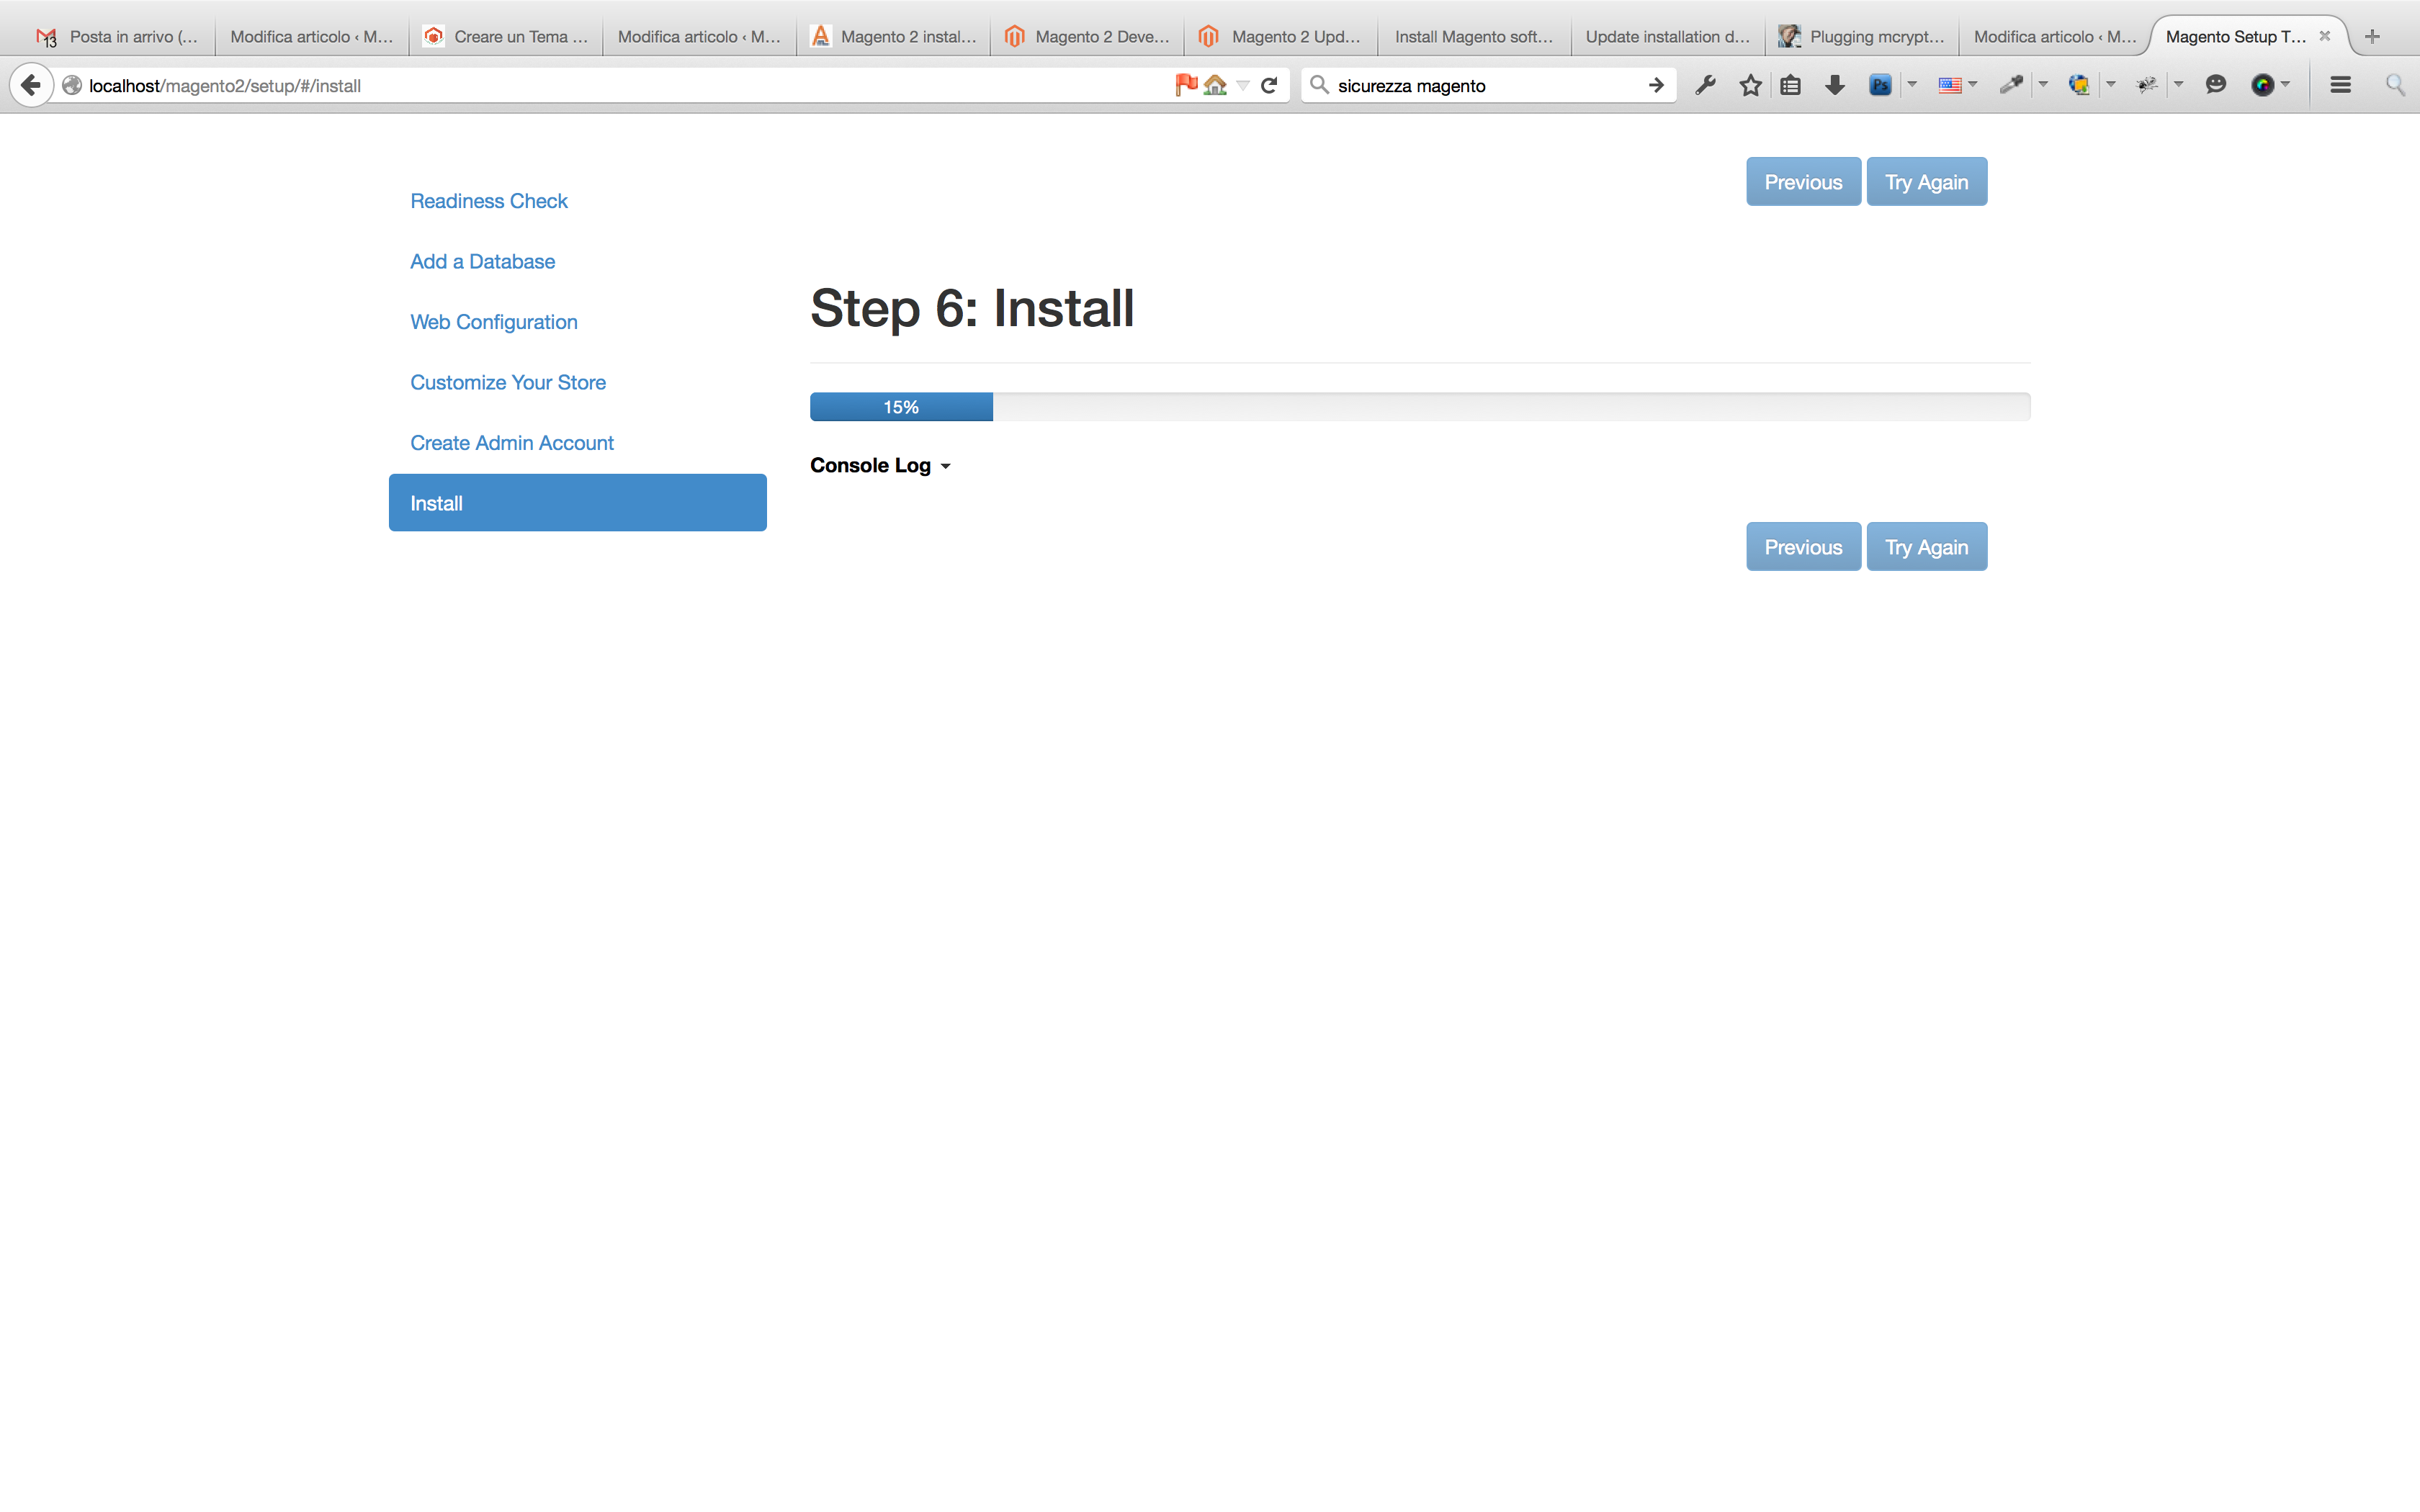
Task: Click the 15% install progress bar
Action: (x=901, y=407)
